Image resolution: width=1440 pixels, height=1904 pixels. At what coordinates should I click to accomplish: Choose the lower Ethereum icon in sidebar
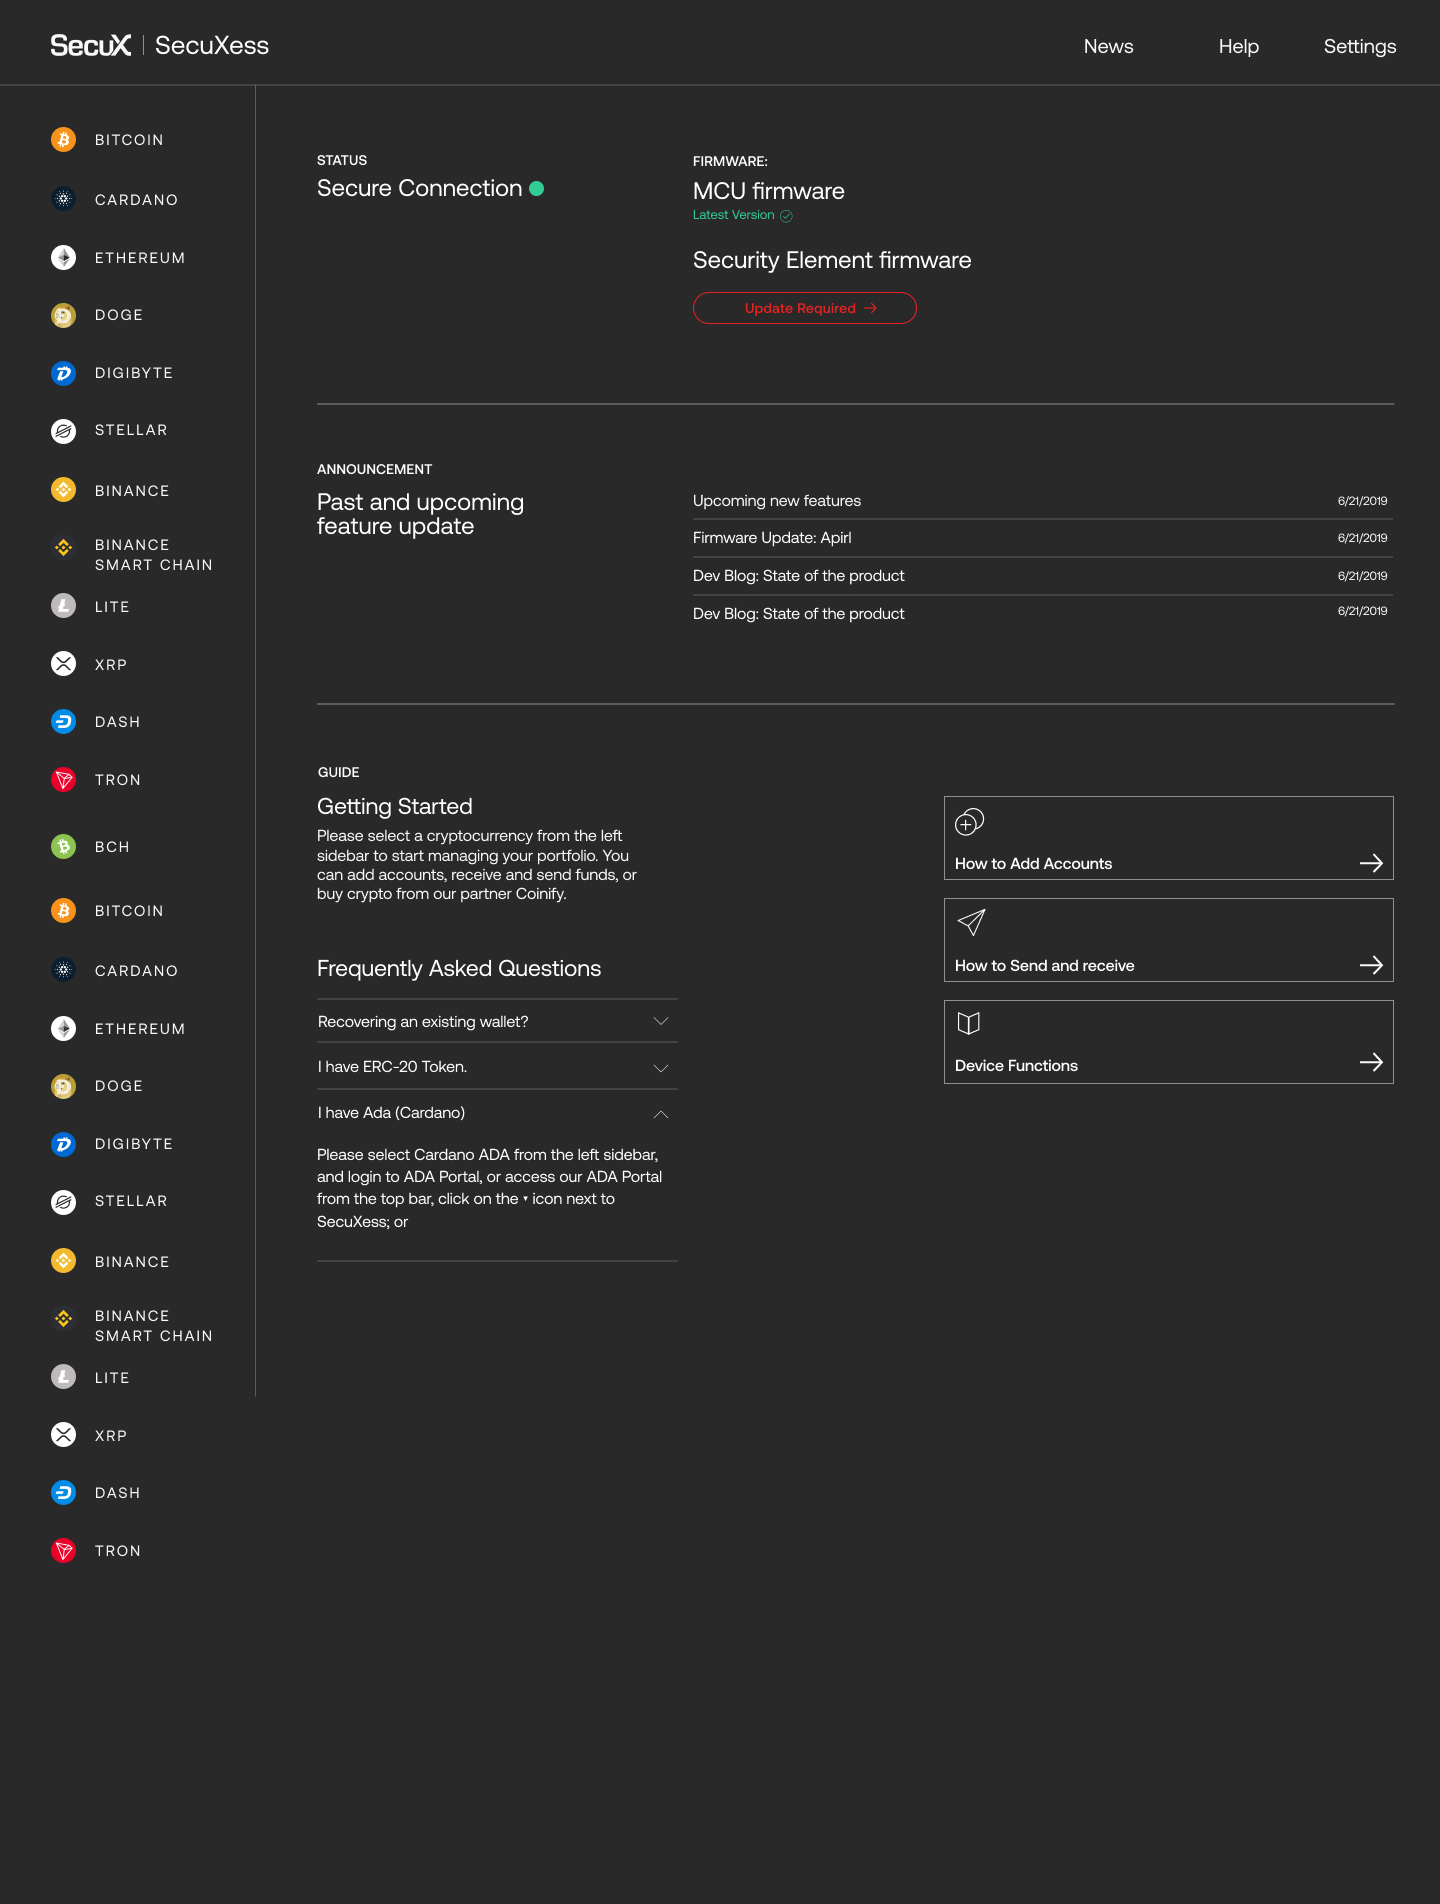click(63, 1029)
